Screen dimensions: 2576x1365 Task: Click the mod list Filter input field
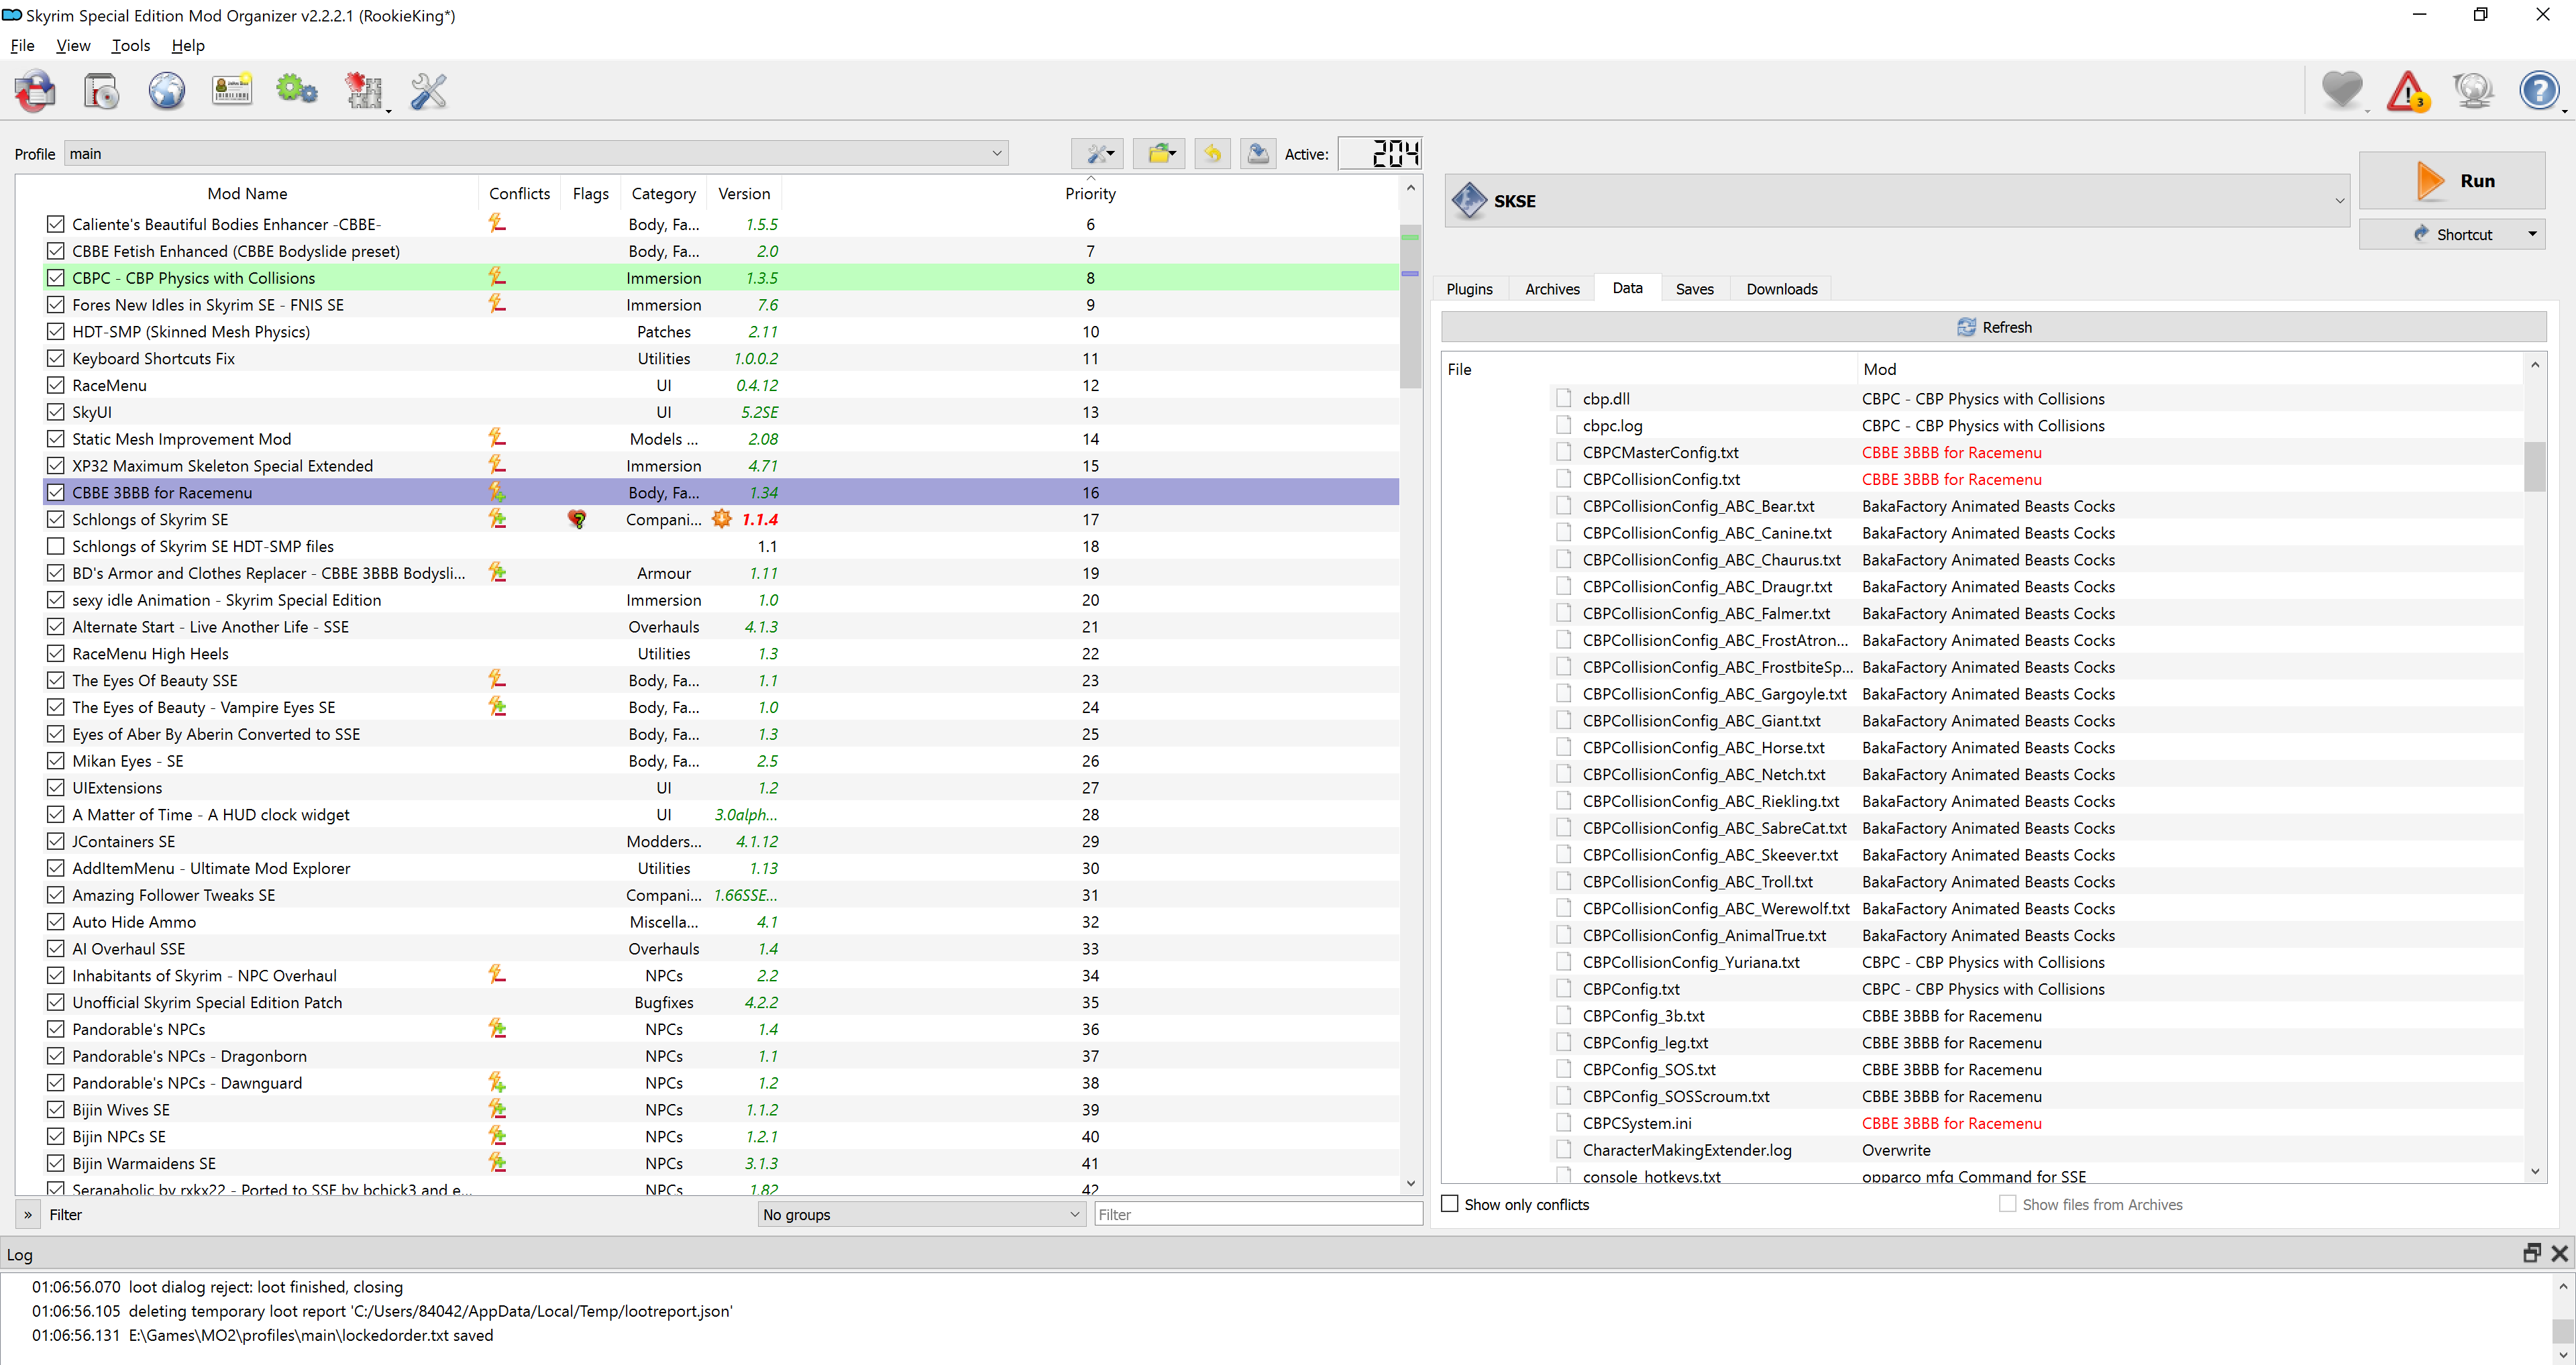pos(1259,1214)
